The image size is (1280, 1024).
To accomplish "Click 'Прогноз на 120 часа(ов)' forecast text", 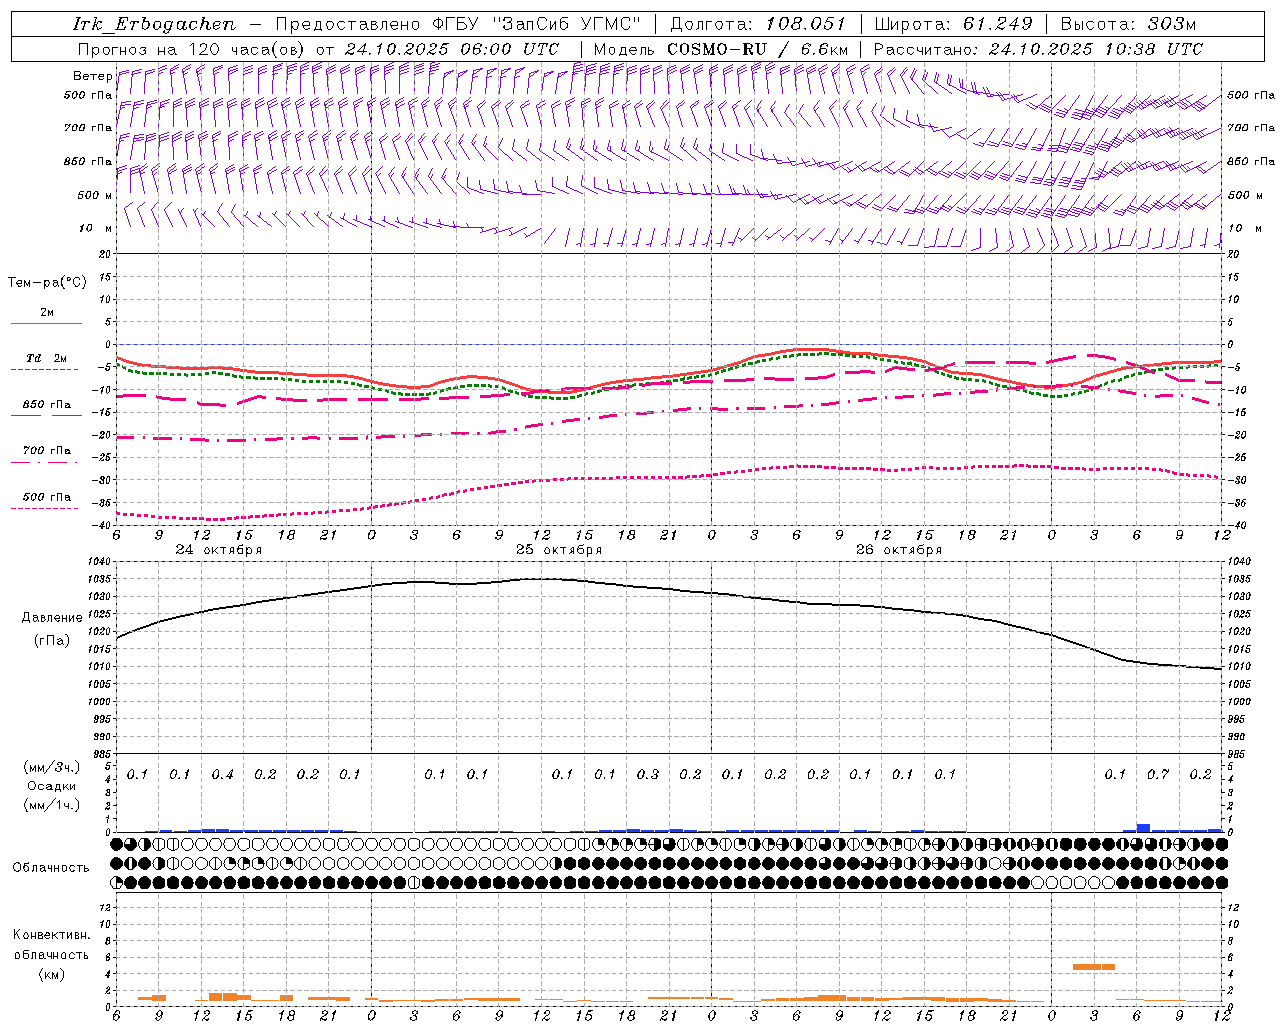I will click(192, 49).
